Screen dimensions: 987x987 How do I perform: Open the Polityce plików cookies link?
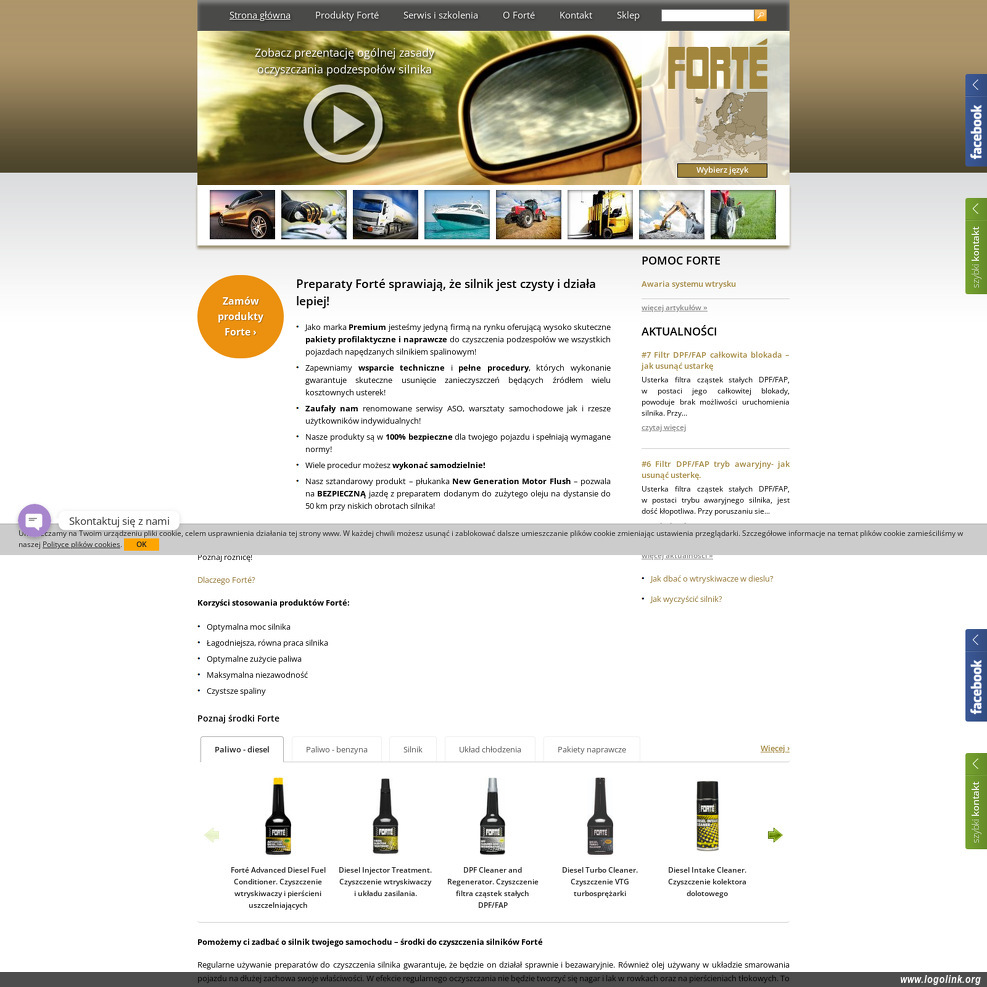point(81,544)
